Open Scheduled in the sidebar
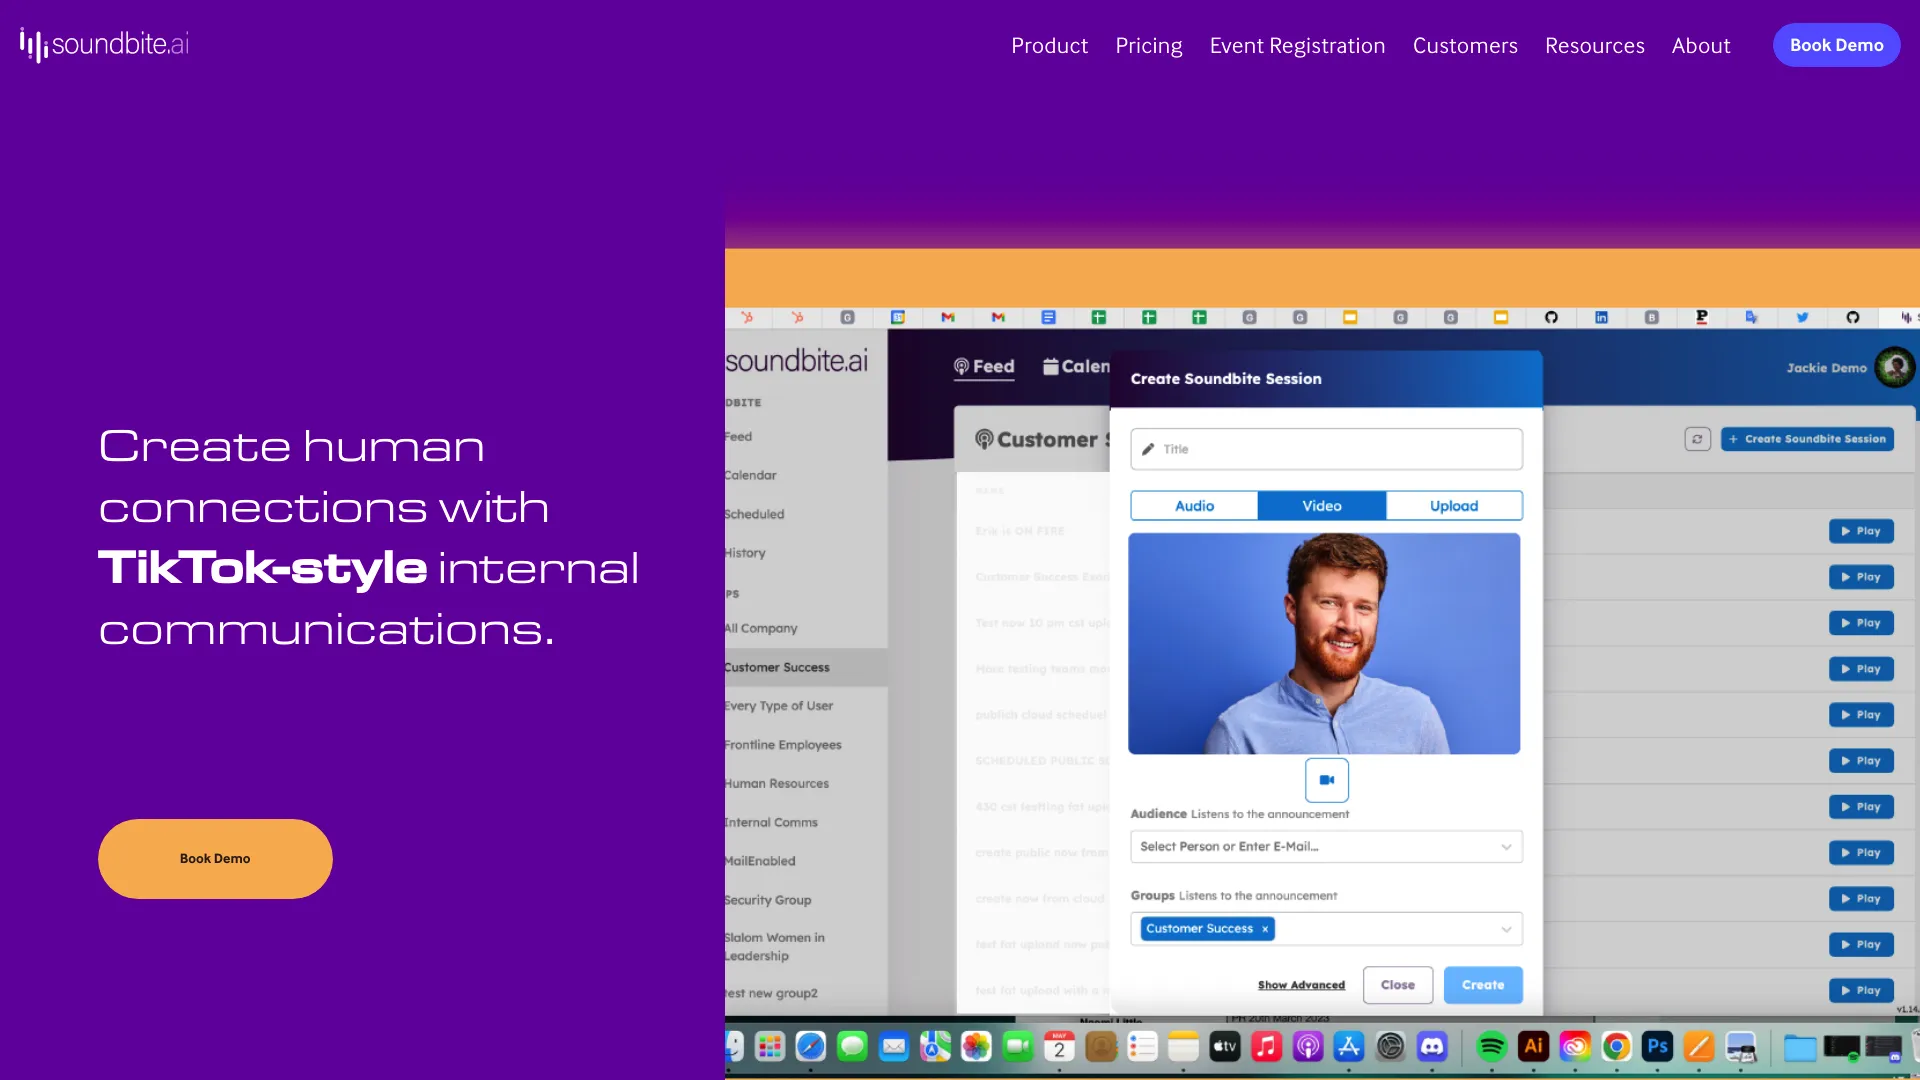1920x1080 pixels. point(755,514)
